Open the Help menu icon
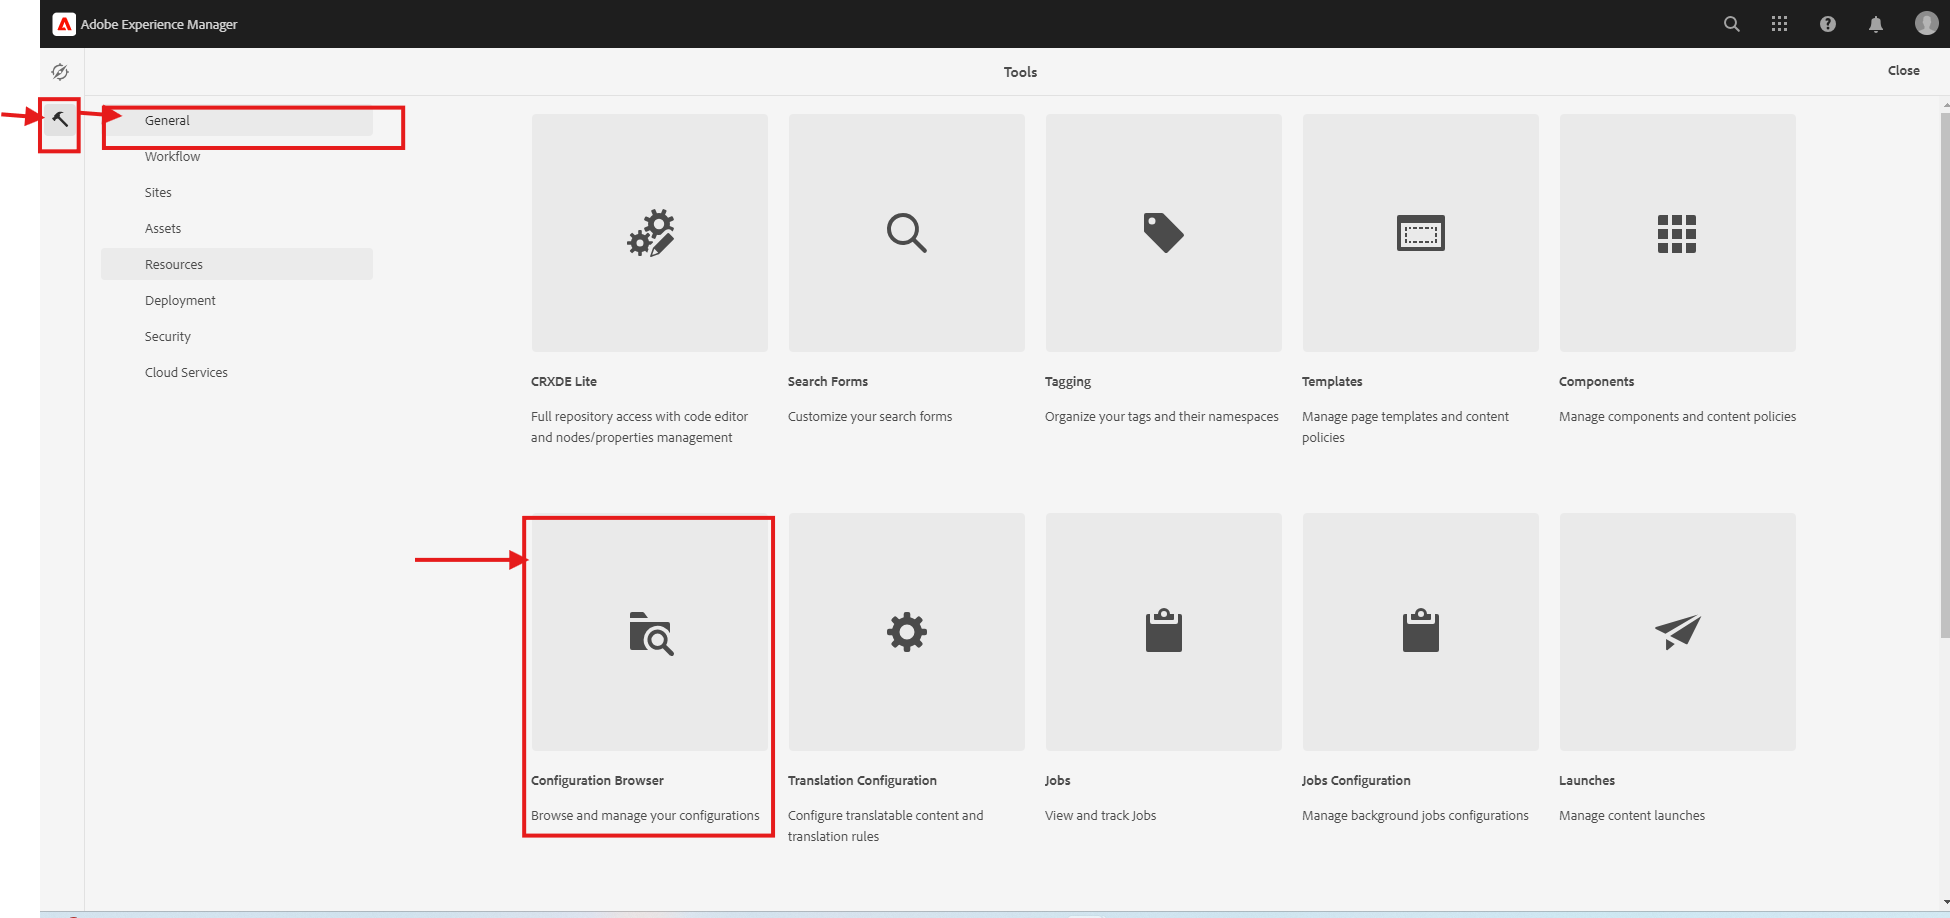The height and width of the screenshot is (918, 1950). coord(1828,24)
